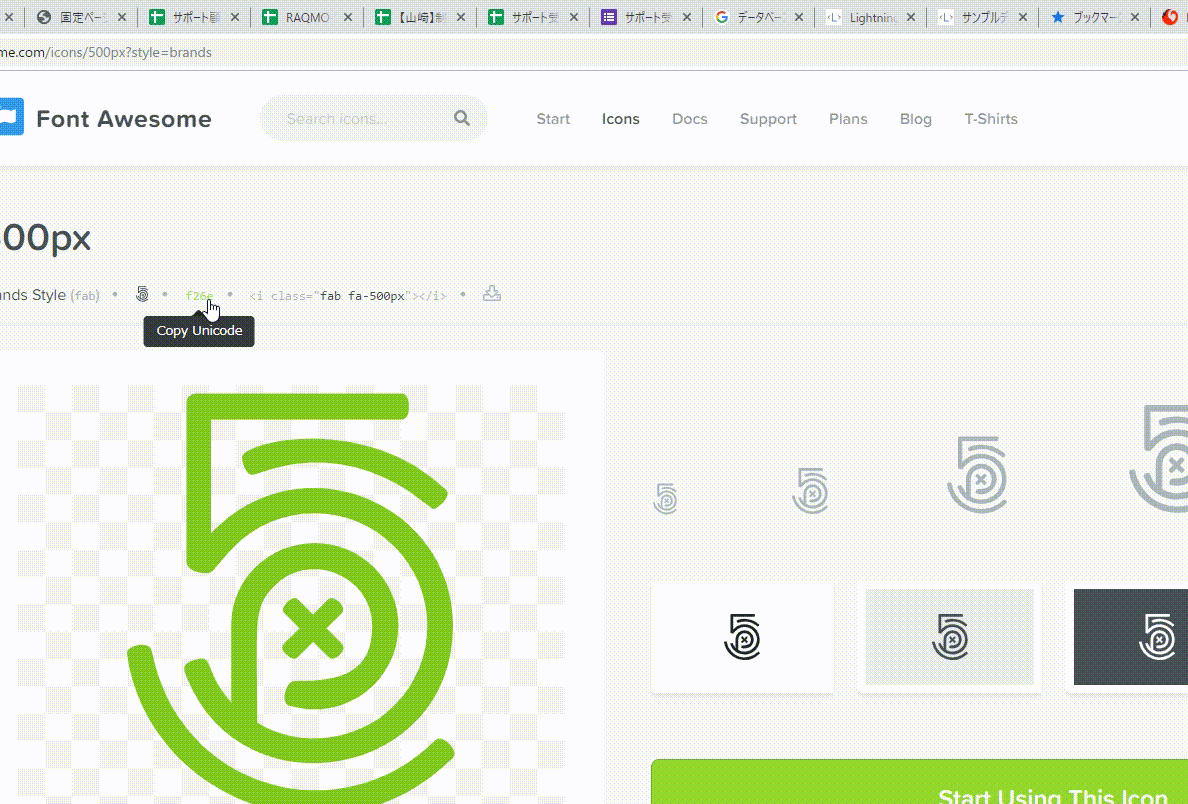Open the Support menu item
Viewport: 1188px width, 804px height.
(x=768, y=119)
